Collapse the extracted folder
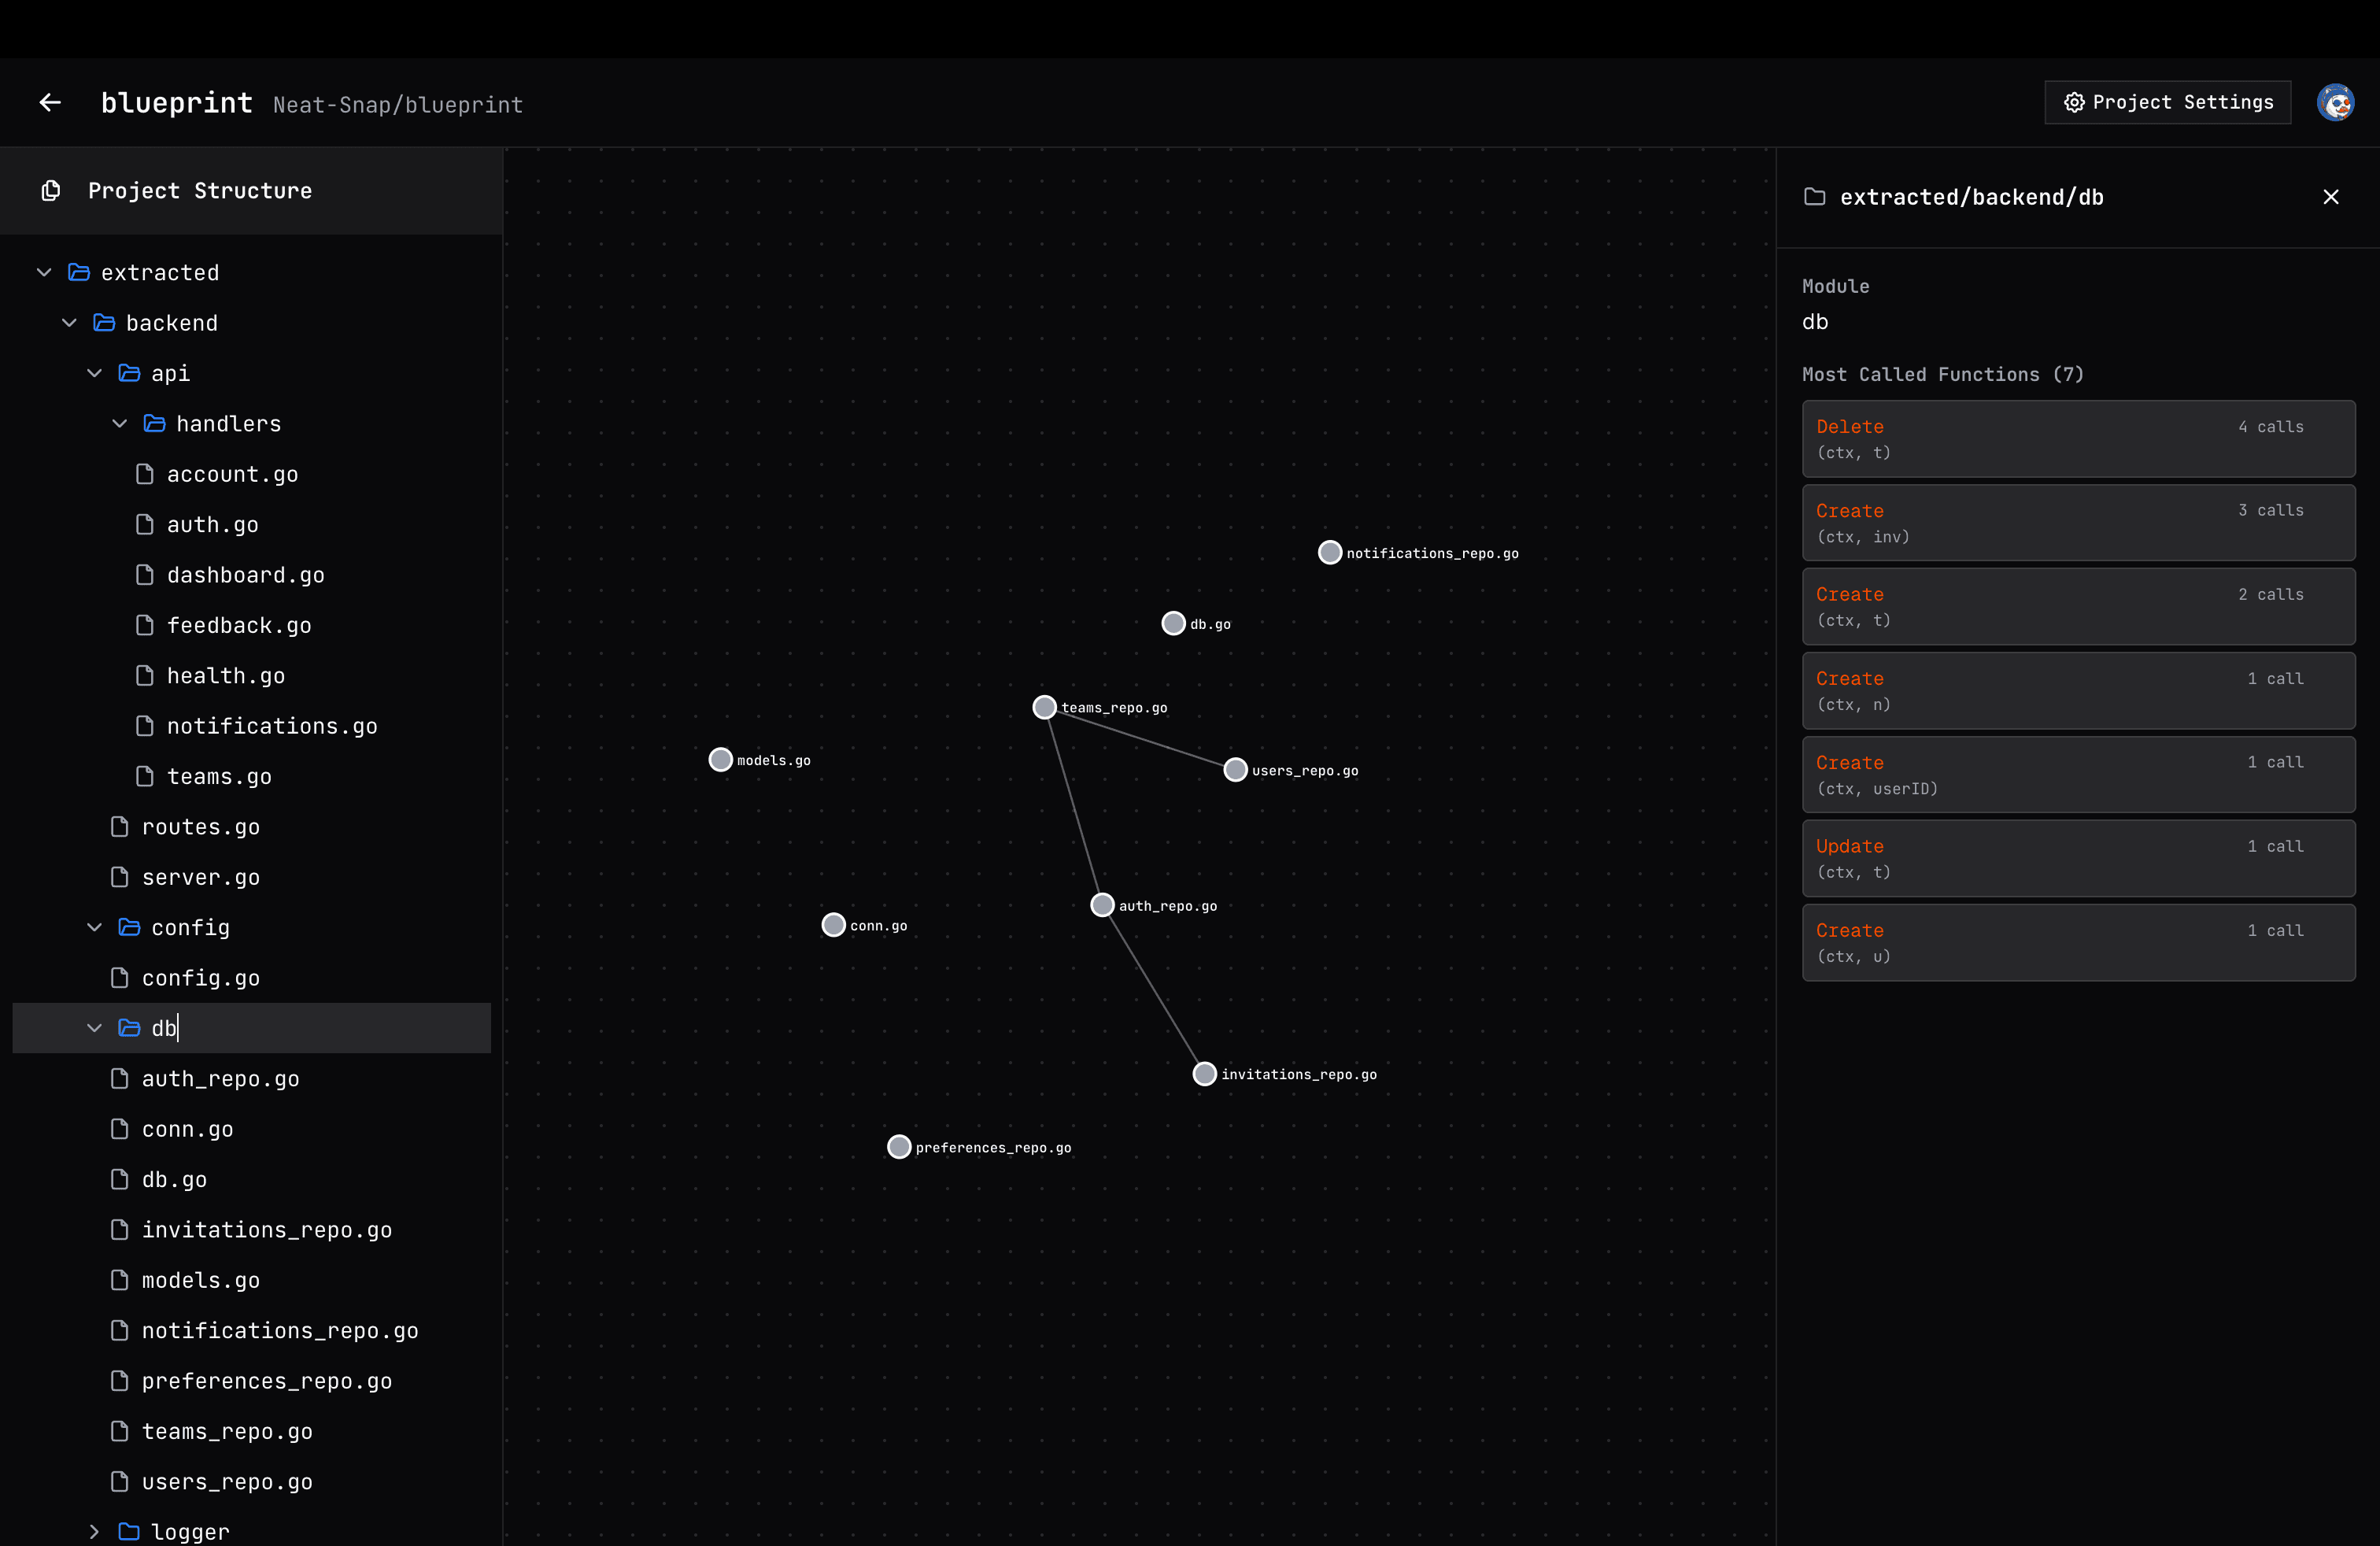 pyautogui.click(x=44, y=272)
